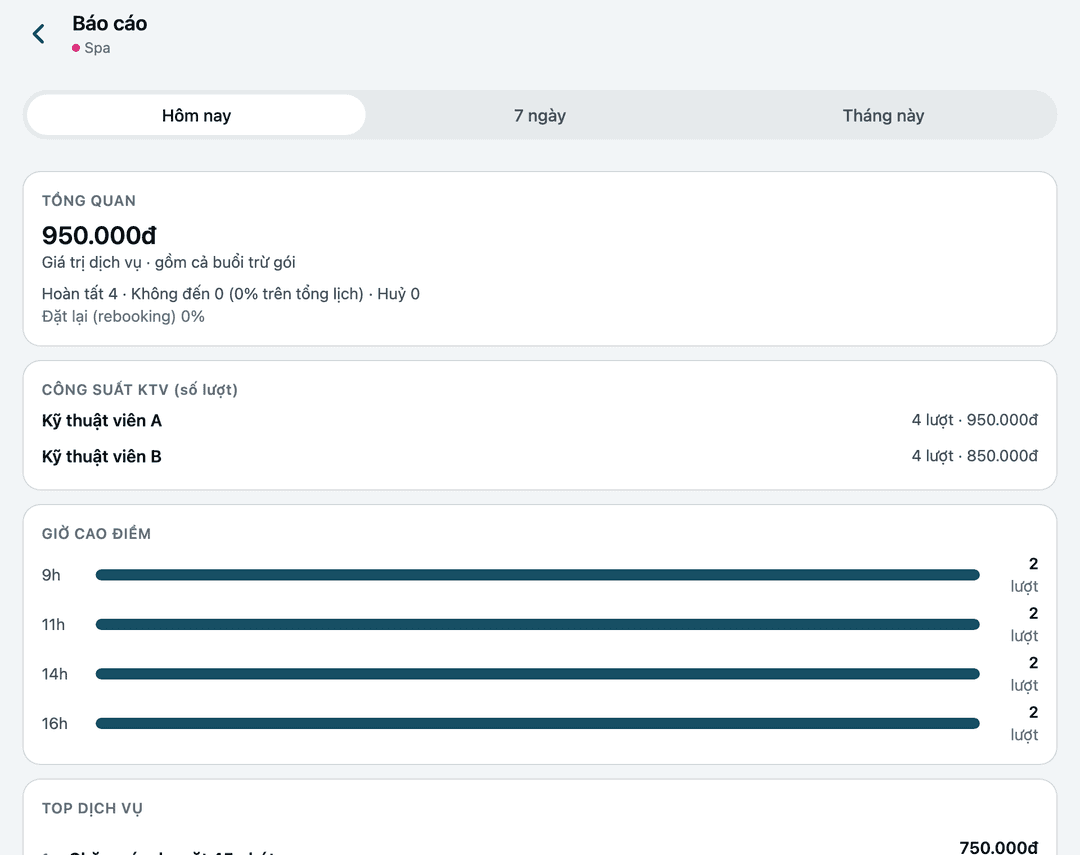Click the 14h peak hour bar

537,674
